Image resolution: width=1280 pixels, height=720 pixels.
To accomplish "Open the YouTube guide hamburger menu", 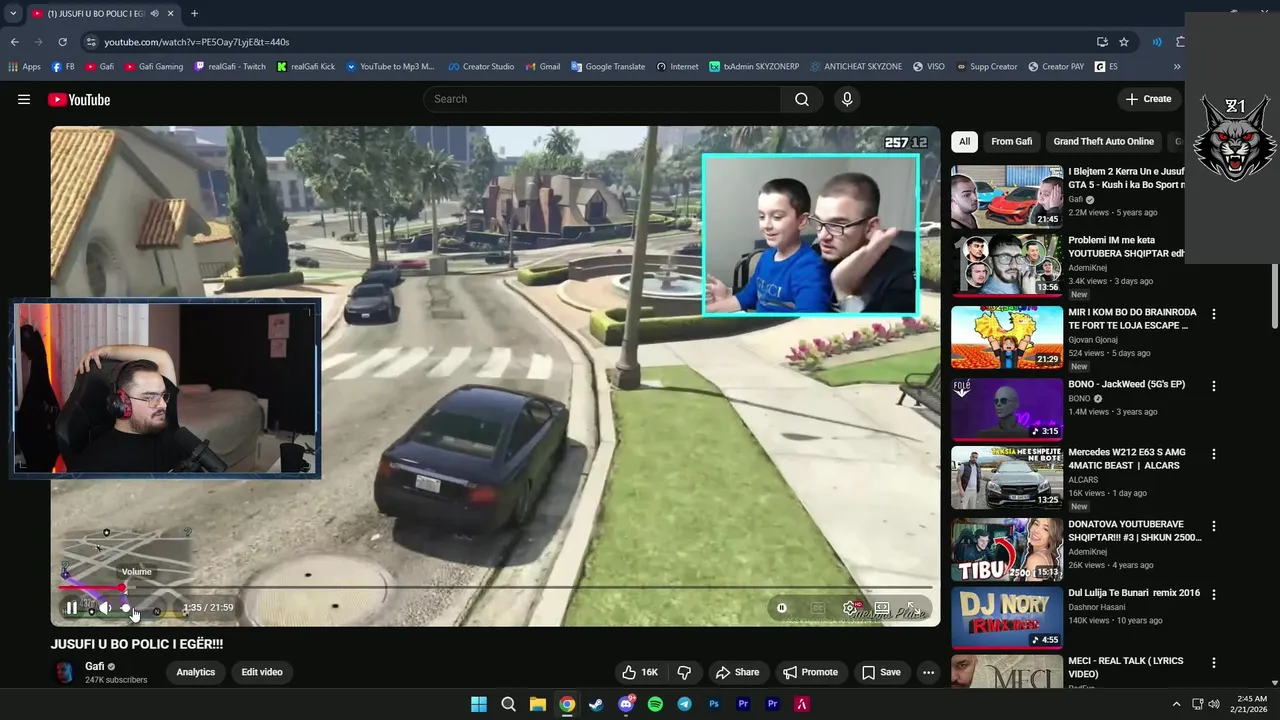I will coord(24,99).
